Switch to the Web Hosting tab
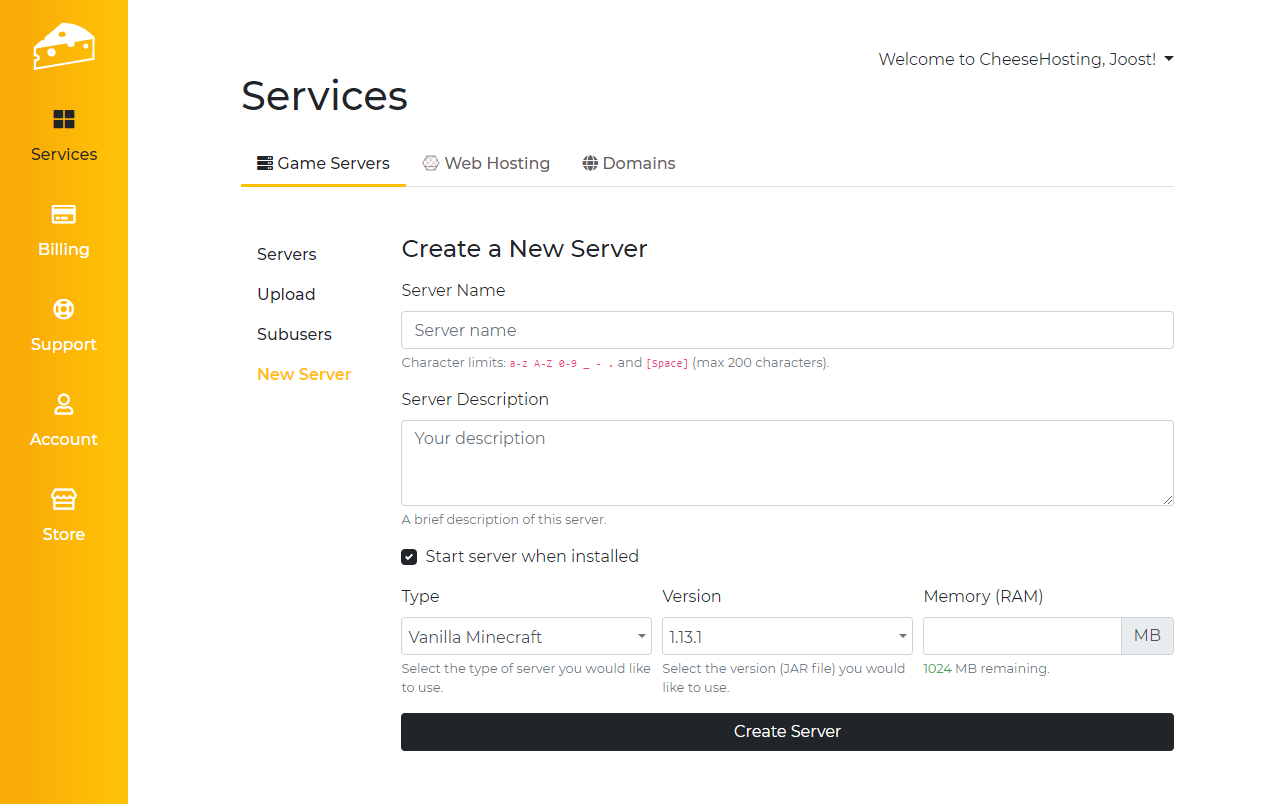Screen dimensions: 1287x804 (486, 163)
